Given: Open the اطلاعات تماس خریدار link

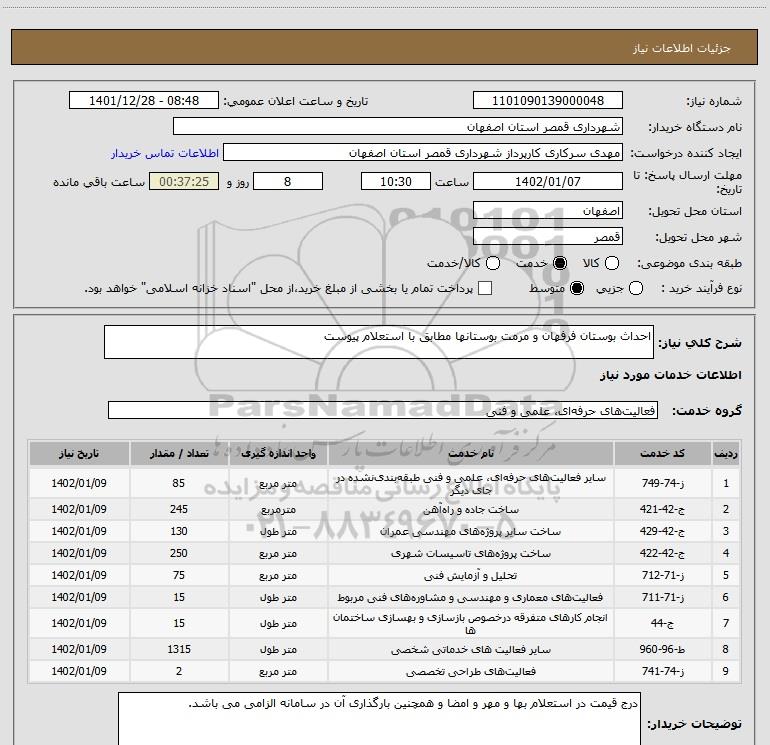Looking at the screenshot, I should coord(165,153).
